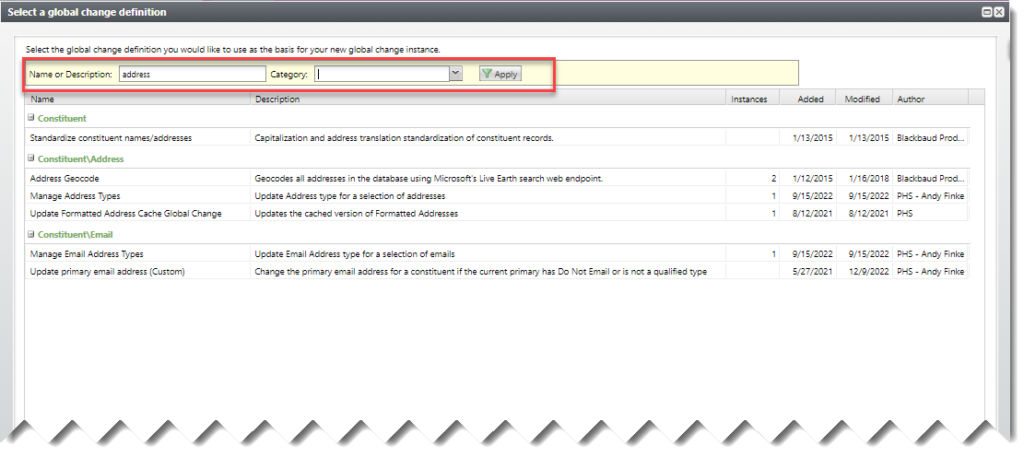The height and width of the screenshot is (457, 1024).
Task: Collapse the Constituent\Email group
Action: (x=31, y=234)
